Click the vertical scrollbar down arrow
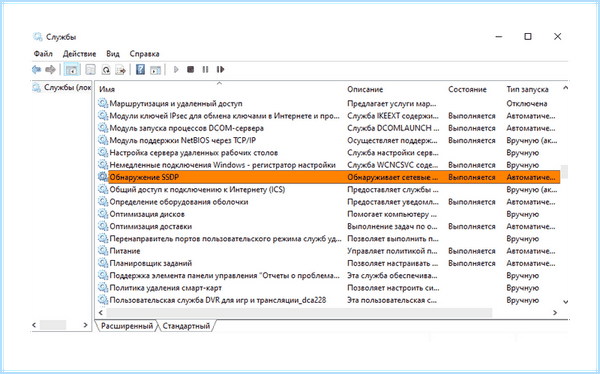 point(565,302)
